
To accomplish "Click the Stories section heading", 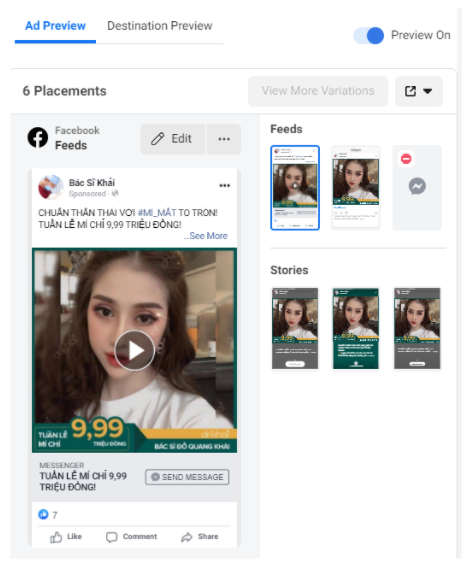I will tap(289, 270).
